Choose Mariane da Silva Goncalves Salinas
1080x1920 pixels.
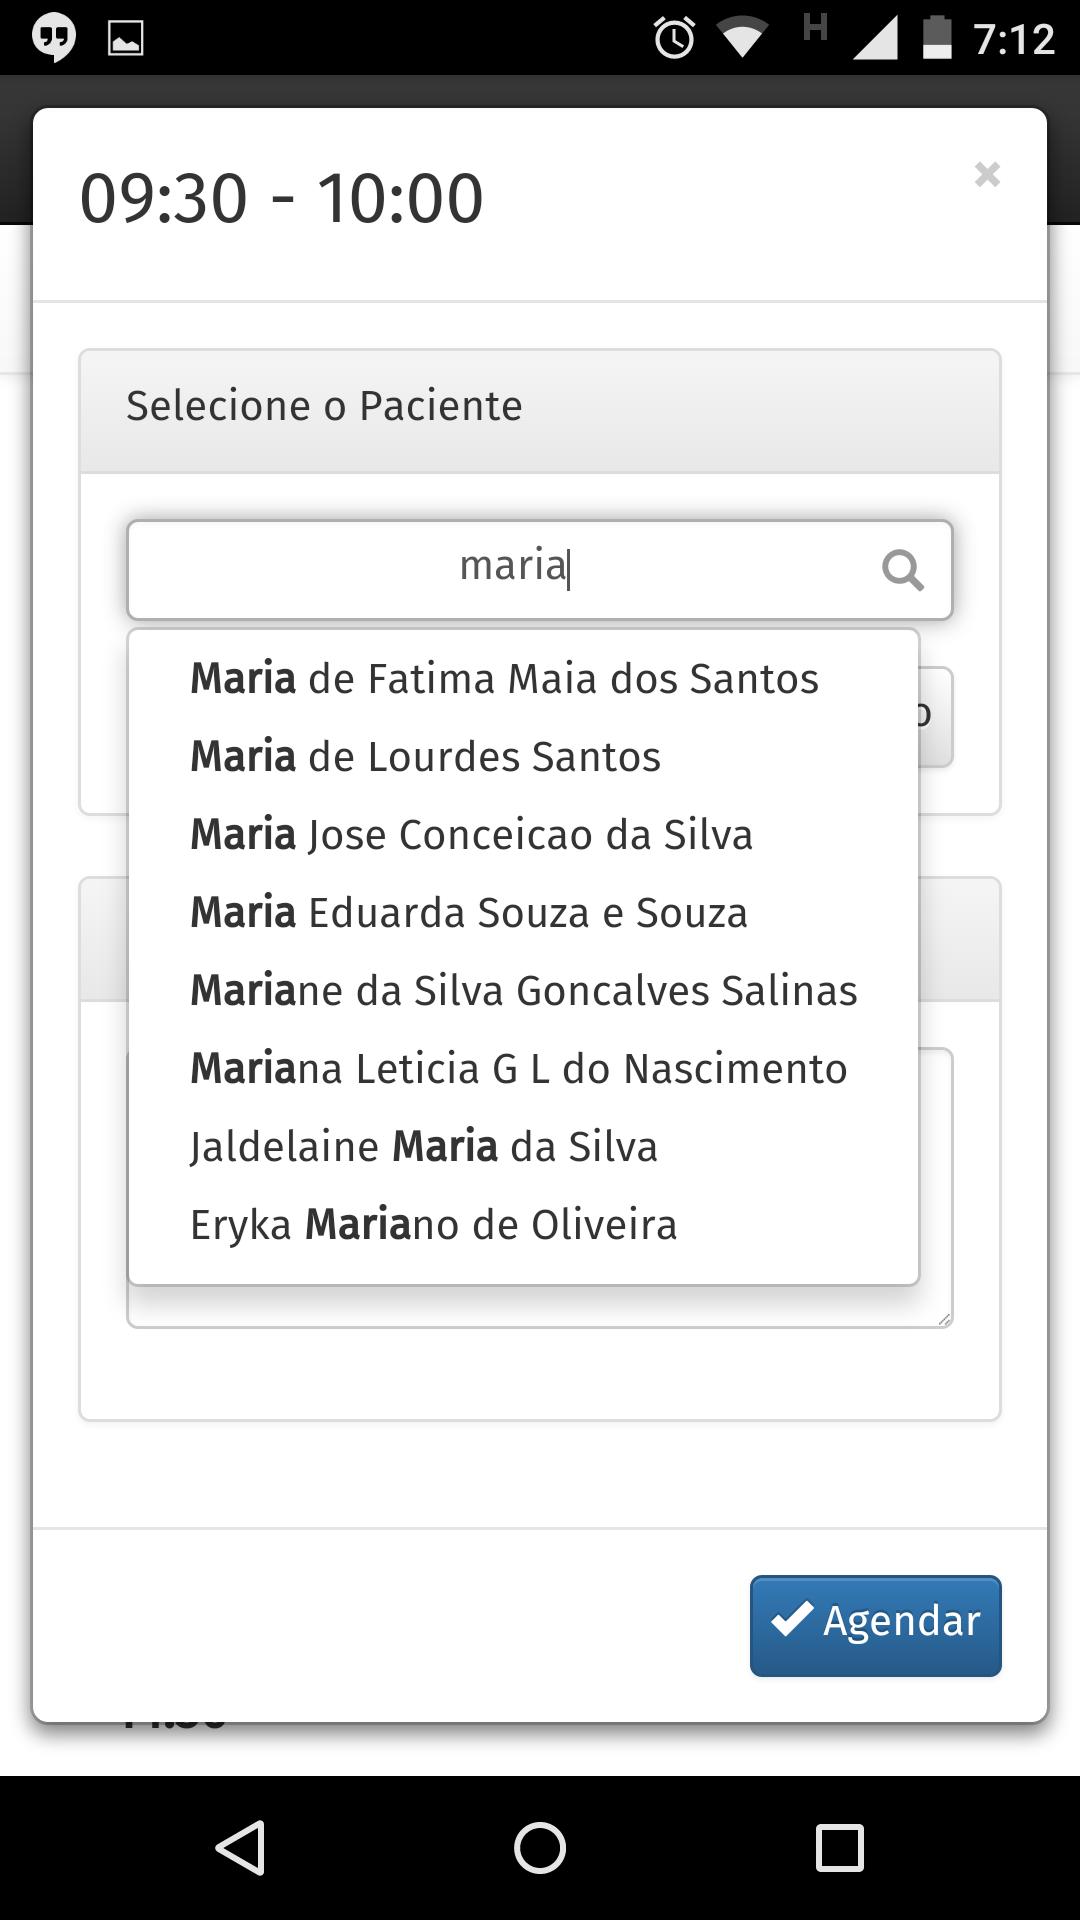tap(523, 990)
